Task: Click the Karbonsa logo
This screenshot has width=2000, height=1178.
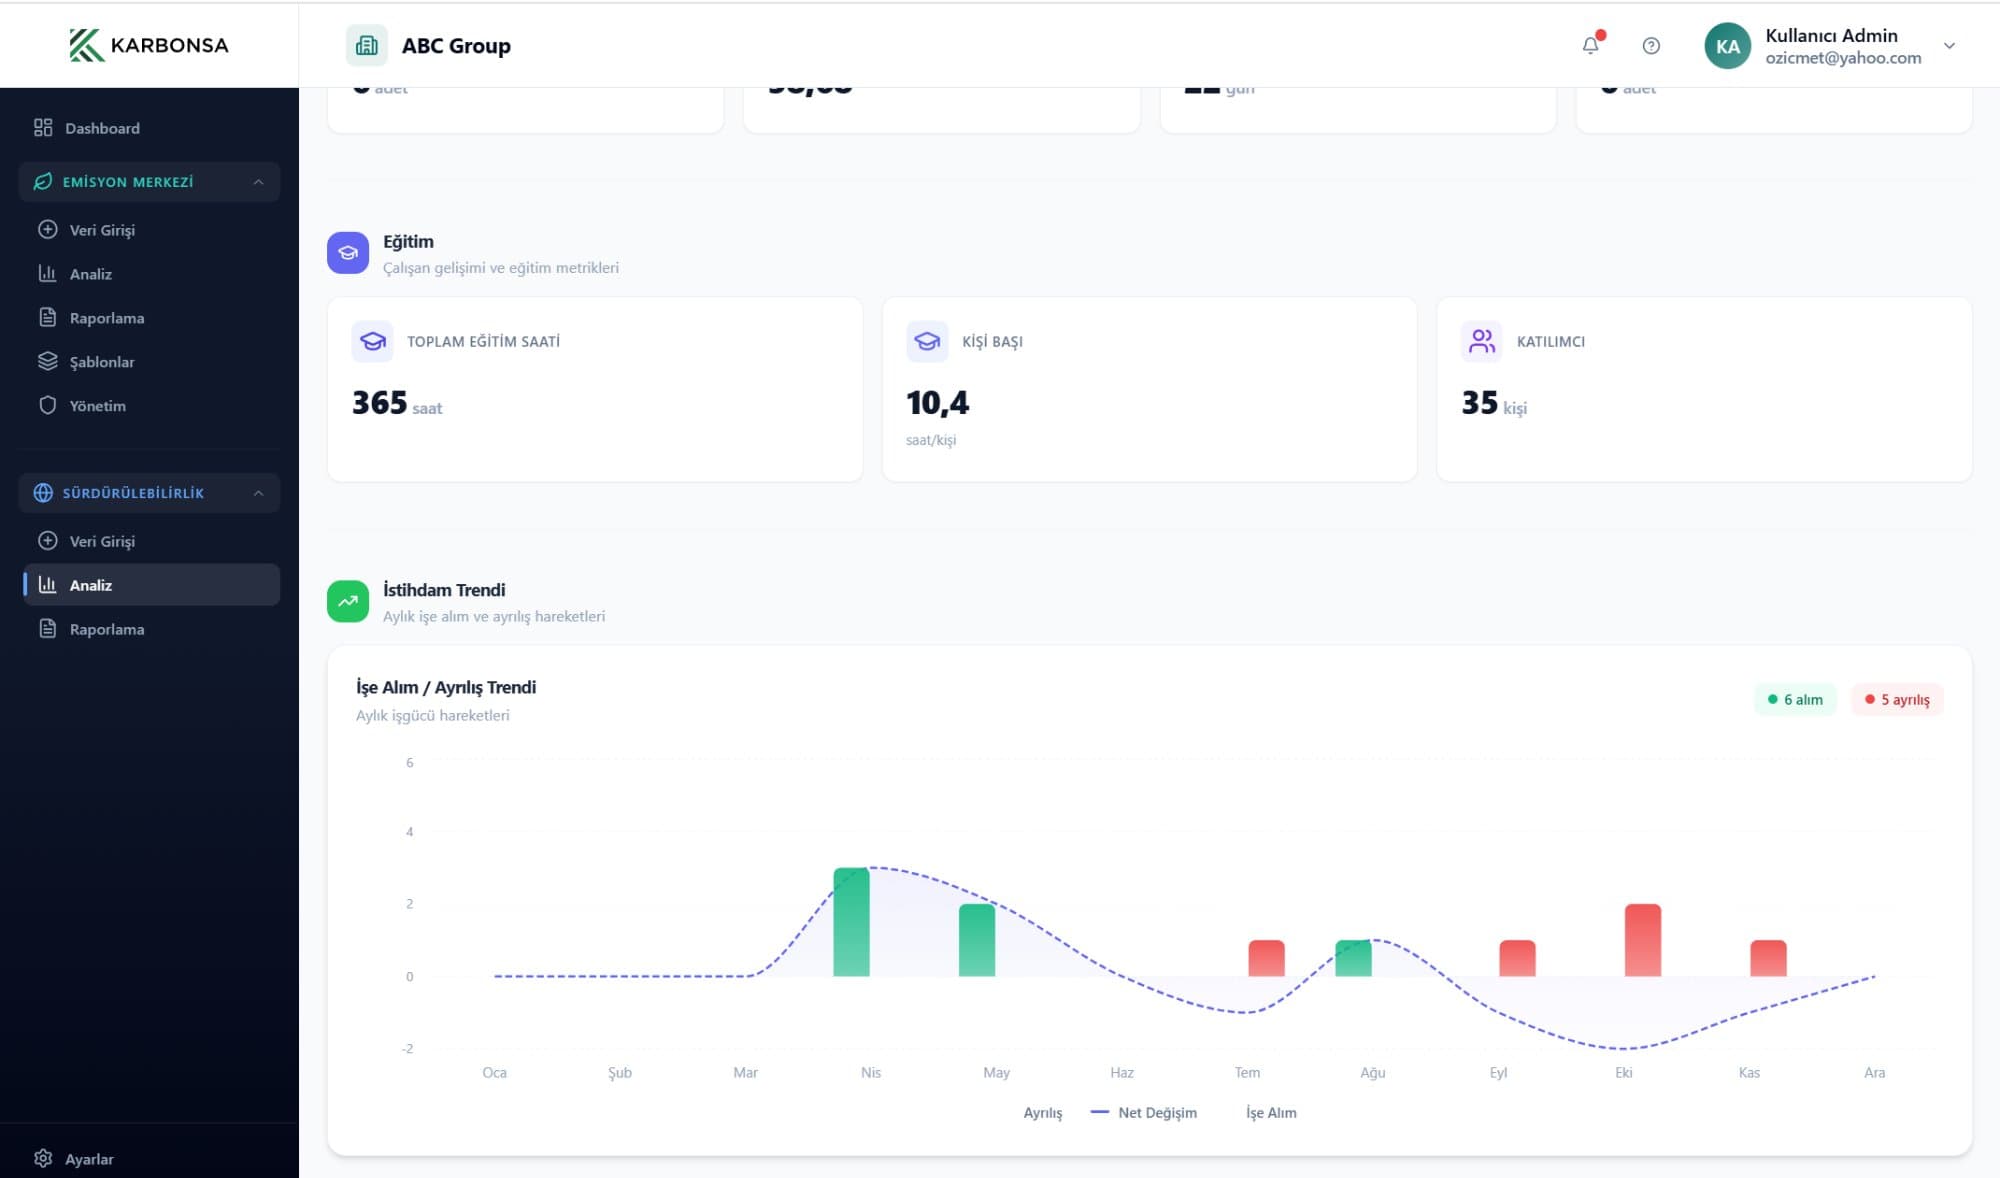Action: [149, 45]
